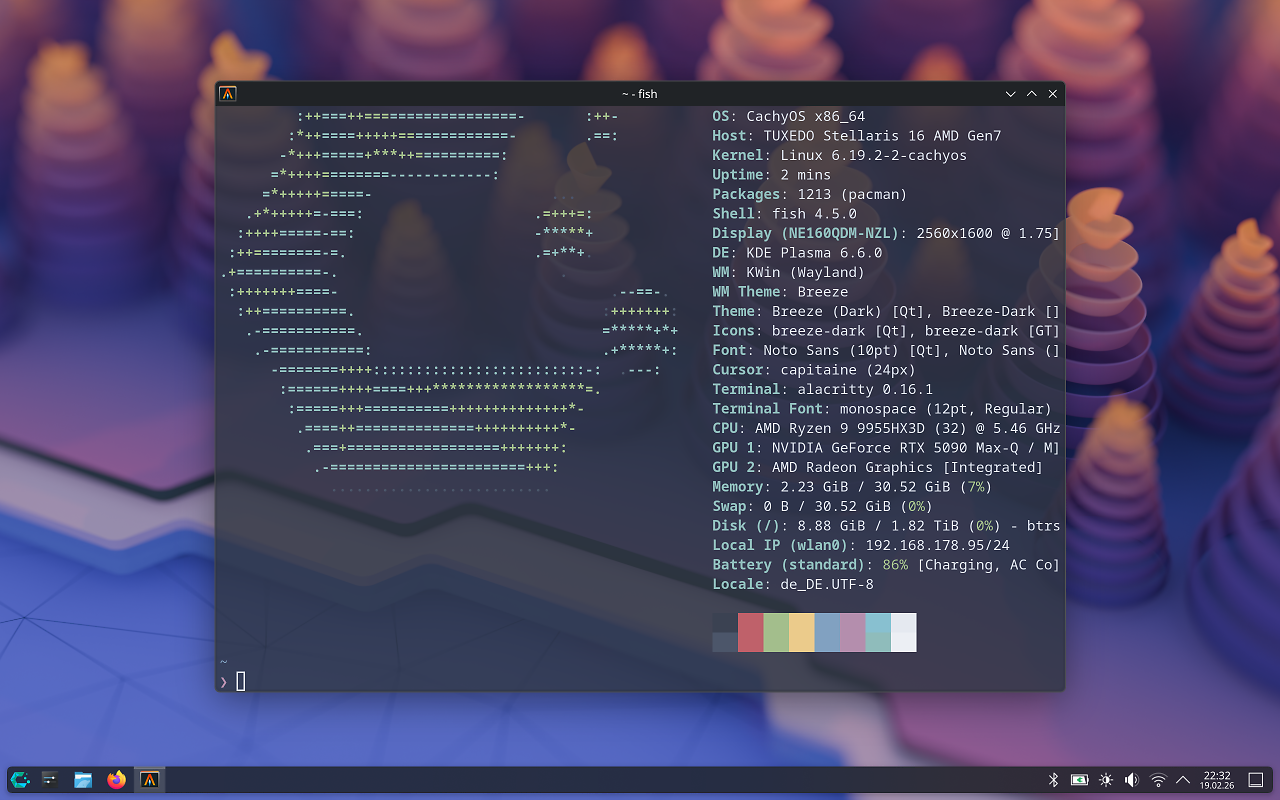
Task: Open the Dolphin file manager from taskbar
Action: 83,779
